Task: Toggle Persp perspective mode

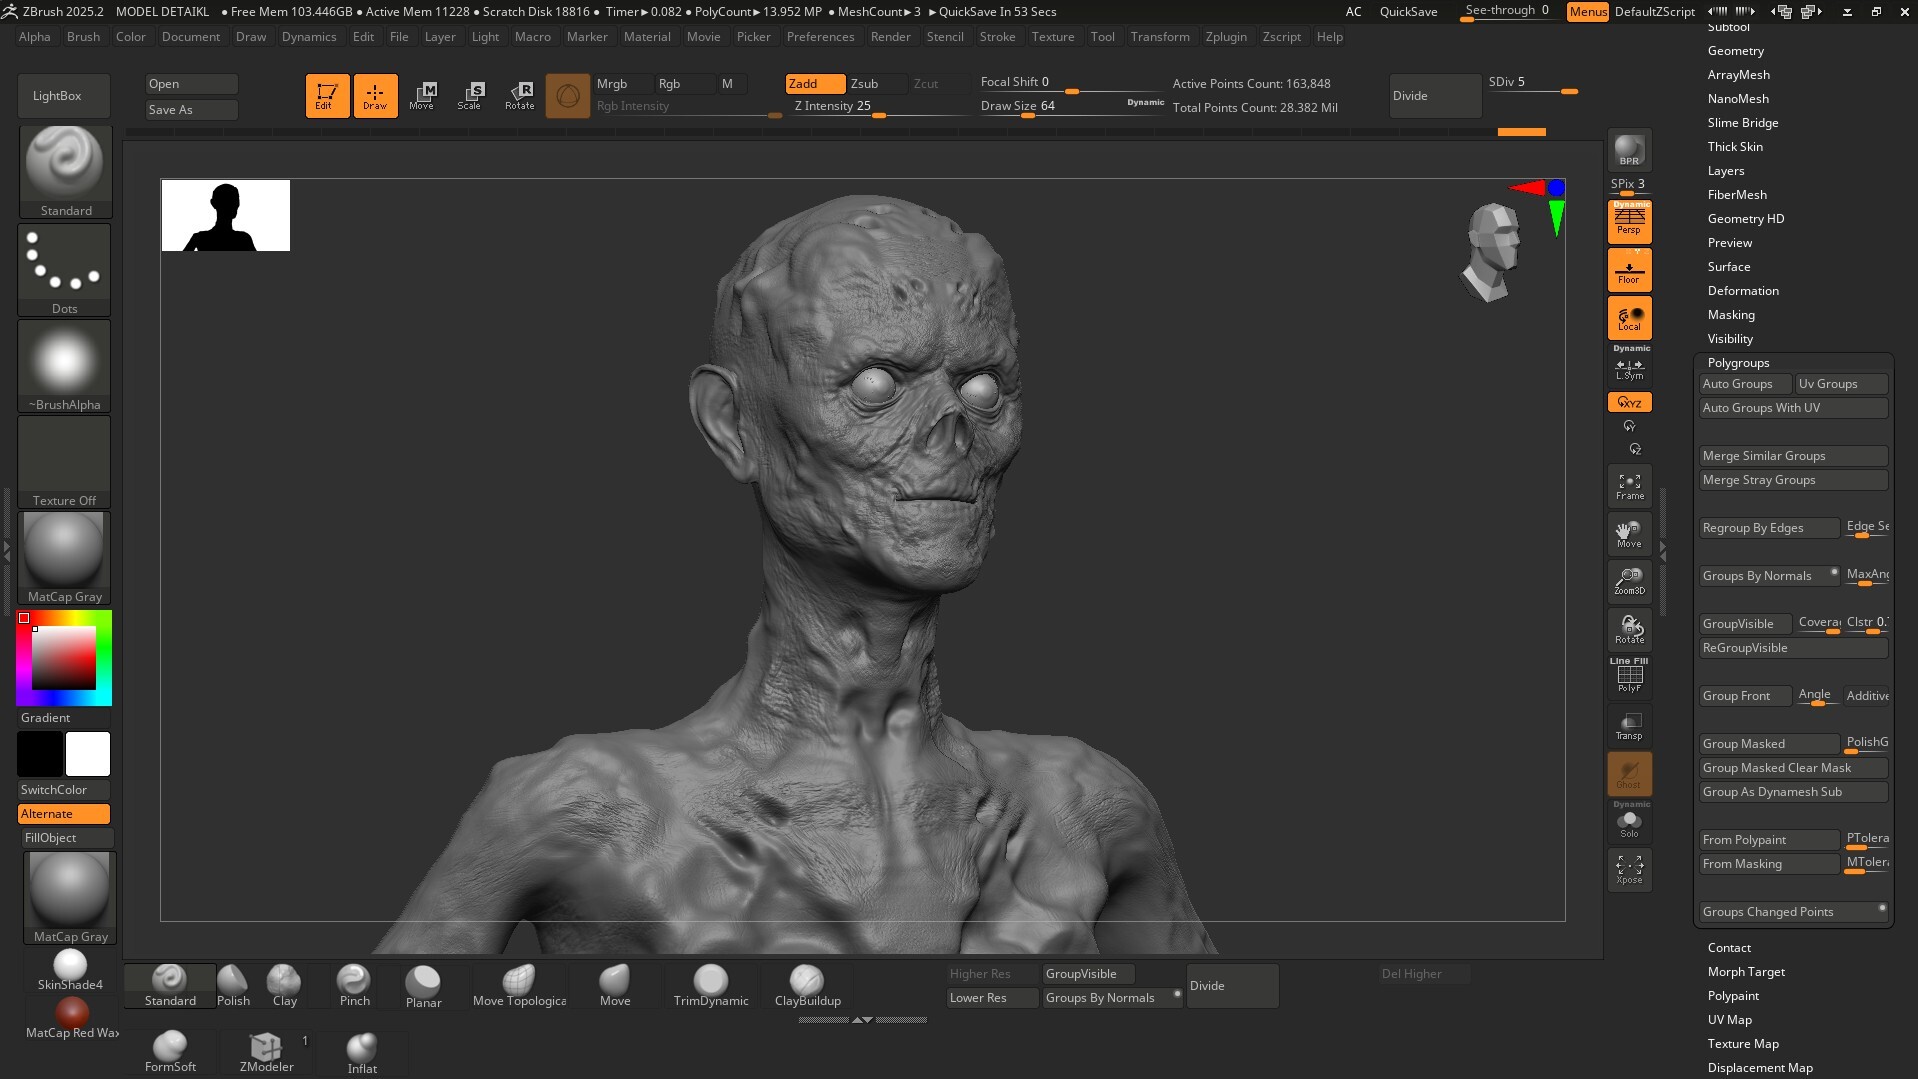Action: [x=1629, y=222]
